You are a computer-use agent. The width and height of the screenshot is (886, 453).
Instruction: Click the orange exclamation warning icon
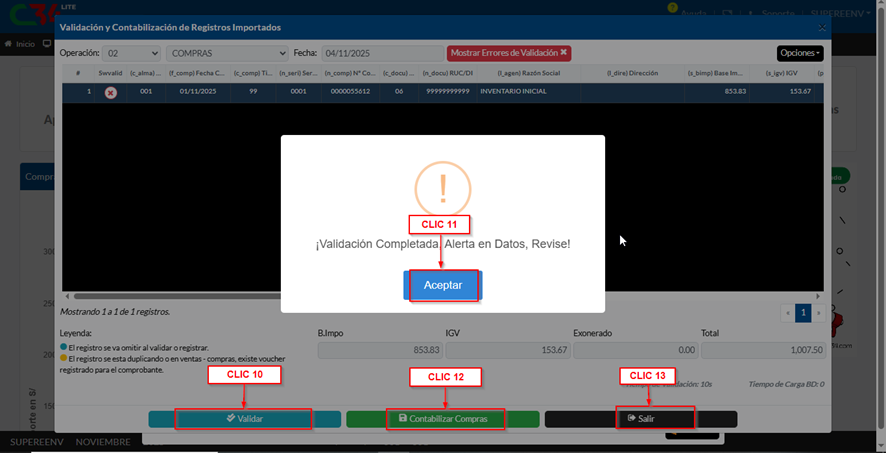pos(443,187)
